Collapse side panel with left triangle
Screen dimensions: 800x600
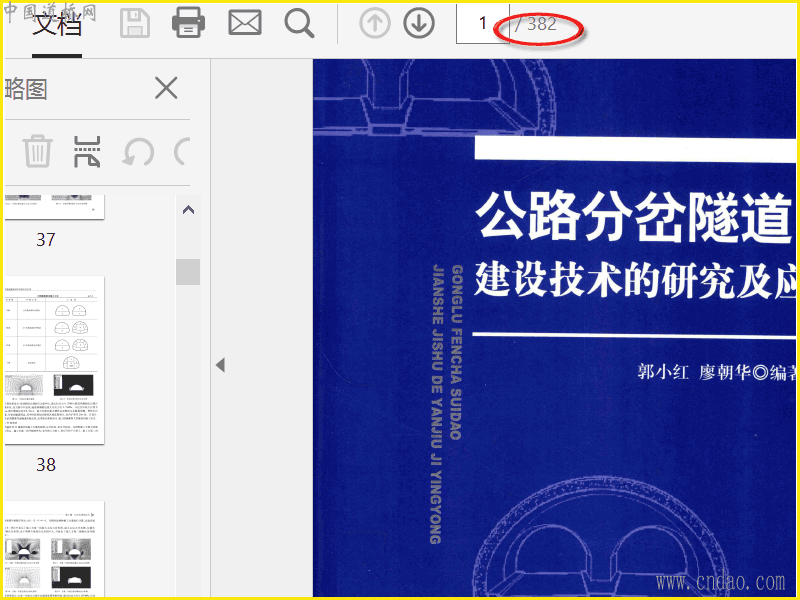220,365
